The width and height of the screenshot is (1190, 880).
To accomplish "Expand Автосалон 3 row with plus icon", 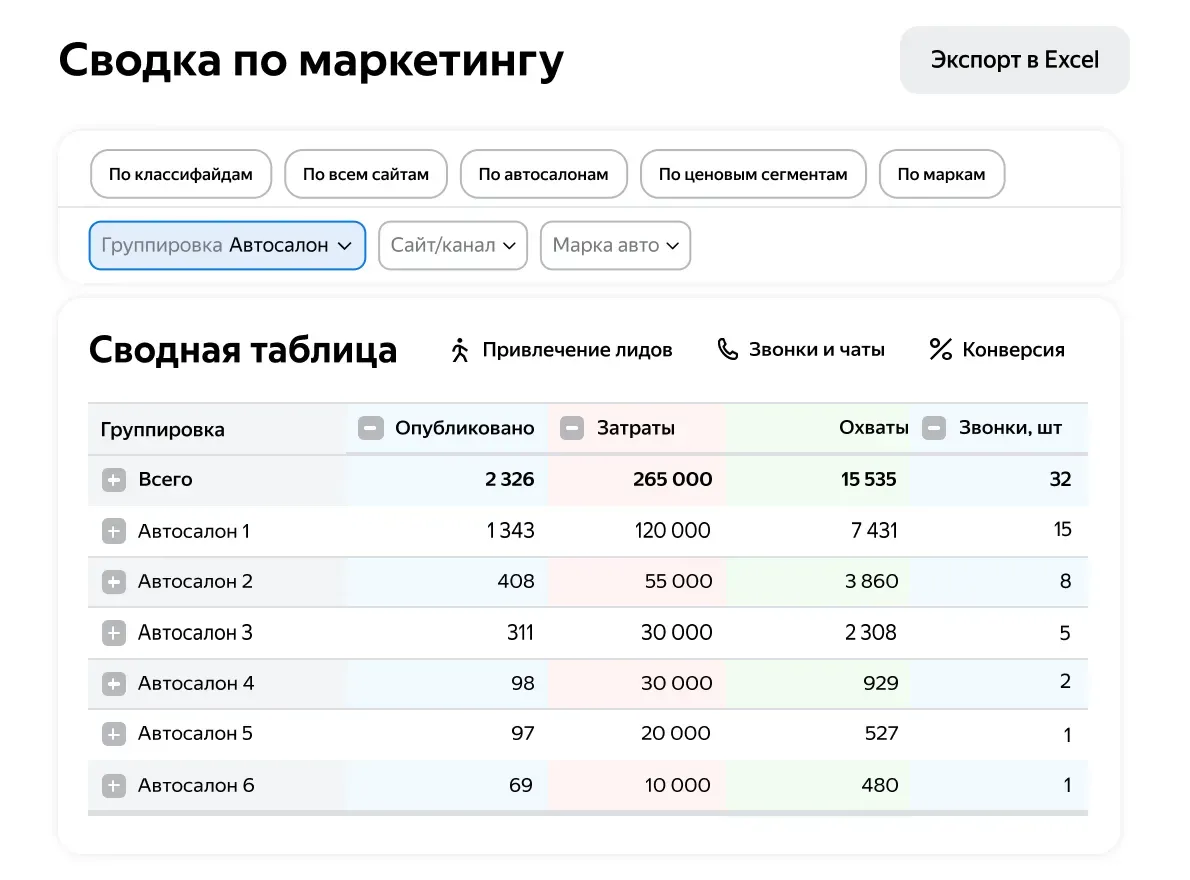I will [x=114, y=633].
